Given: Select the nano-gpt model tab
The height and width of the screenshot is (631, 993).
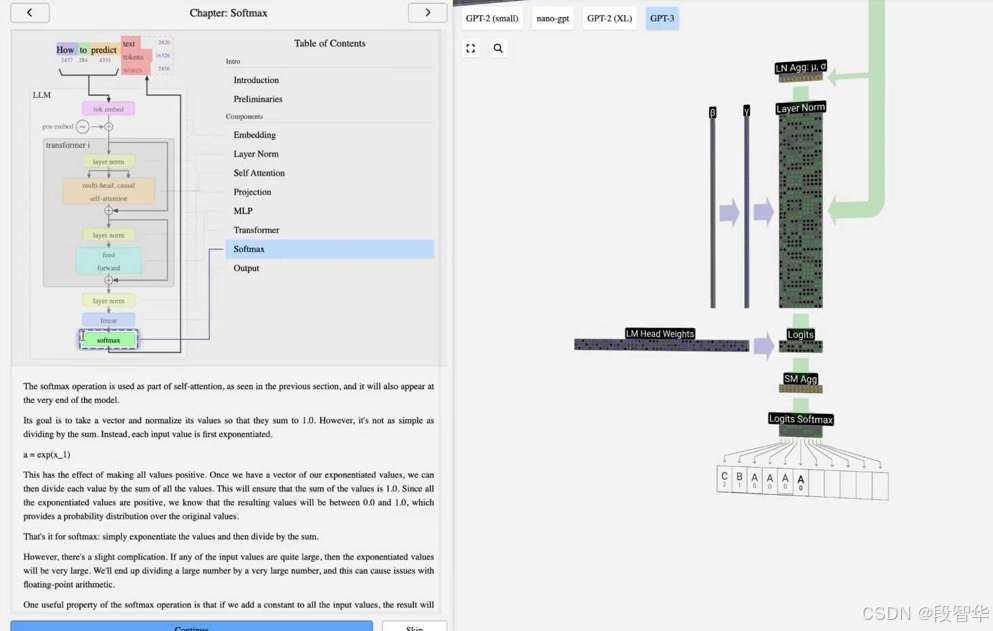Looking at the screenshot, I should [x=553, y=18].
